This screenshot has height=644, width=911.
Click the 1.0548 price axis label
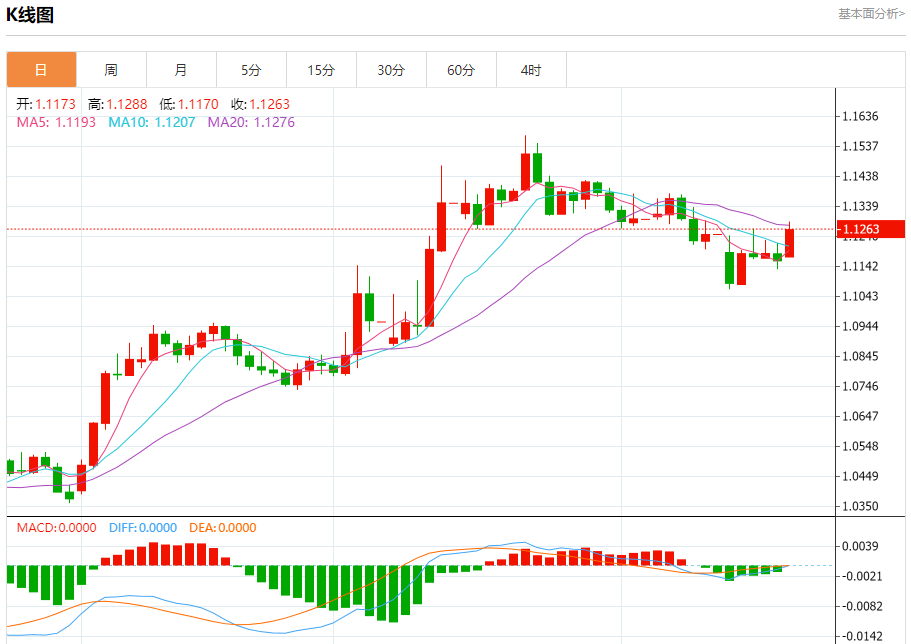coord(860,446)
